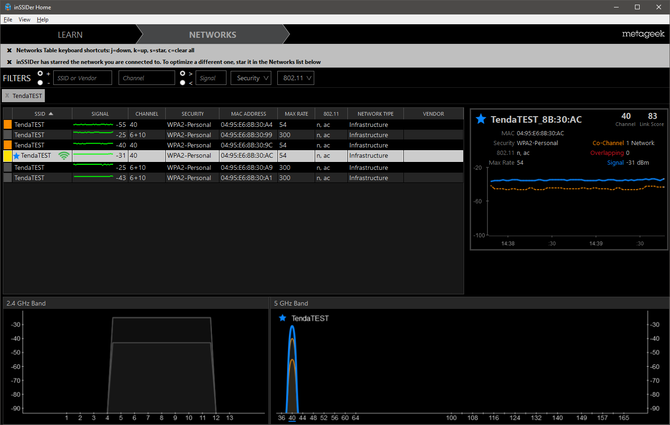Click the -43 signal value
The height and width of the screenshot is (425, 670).
121,178
